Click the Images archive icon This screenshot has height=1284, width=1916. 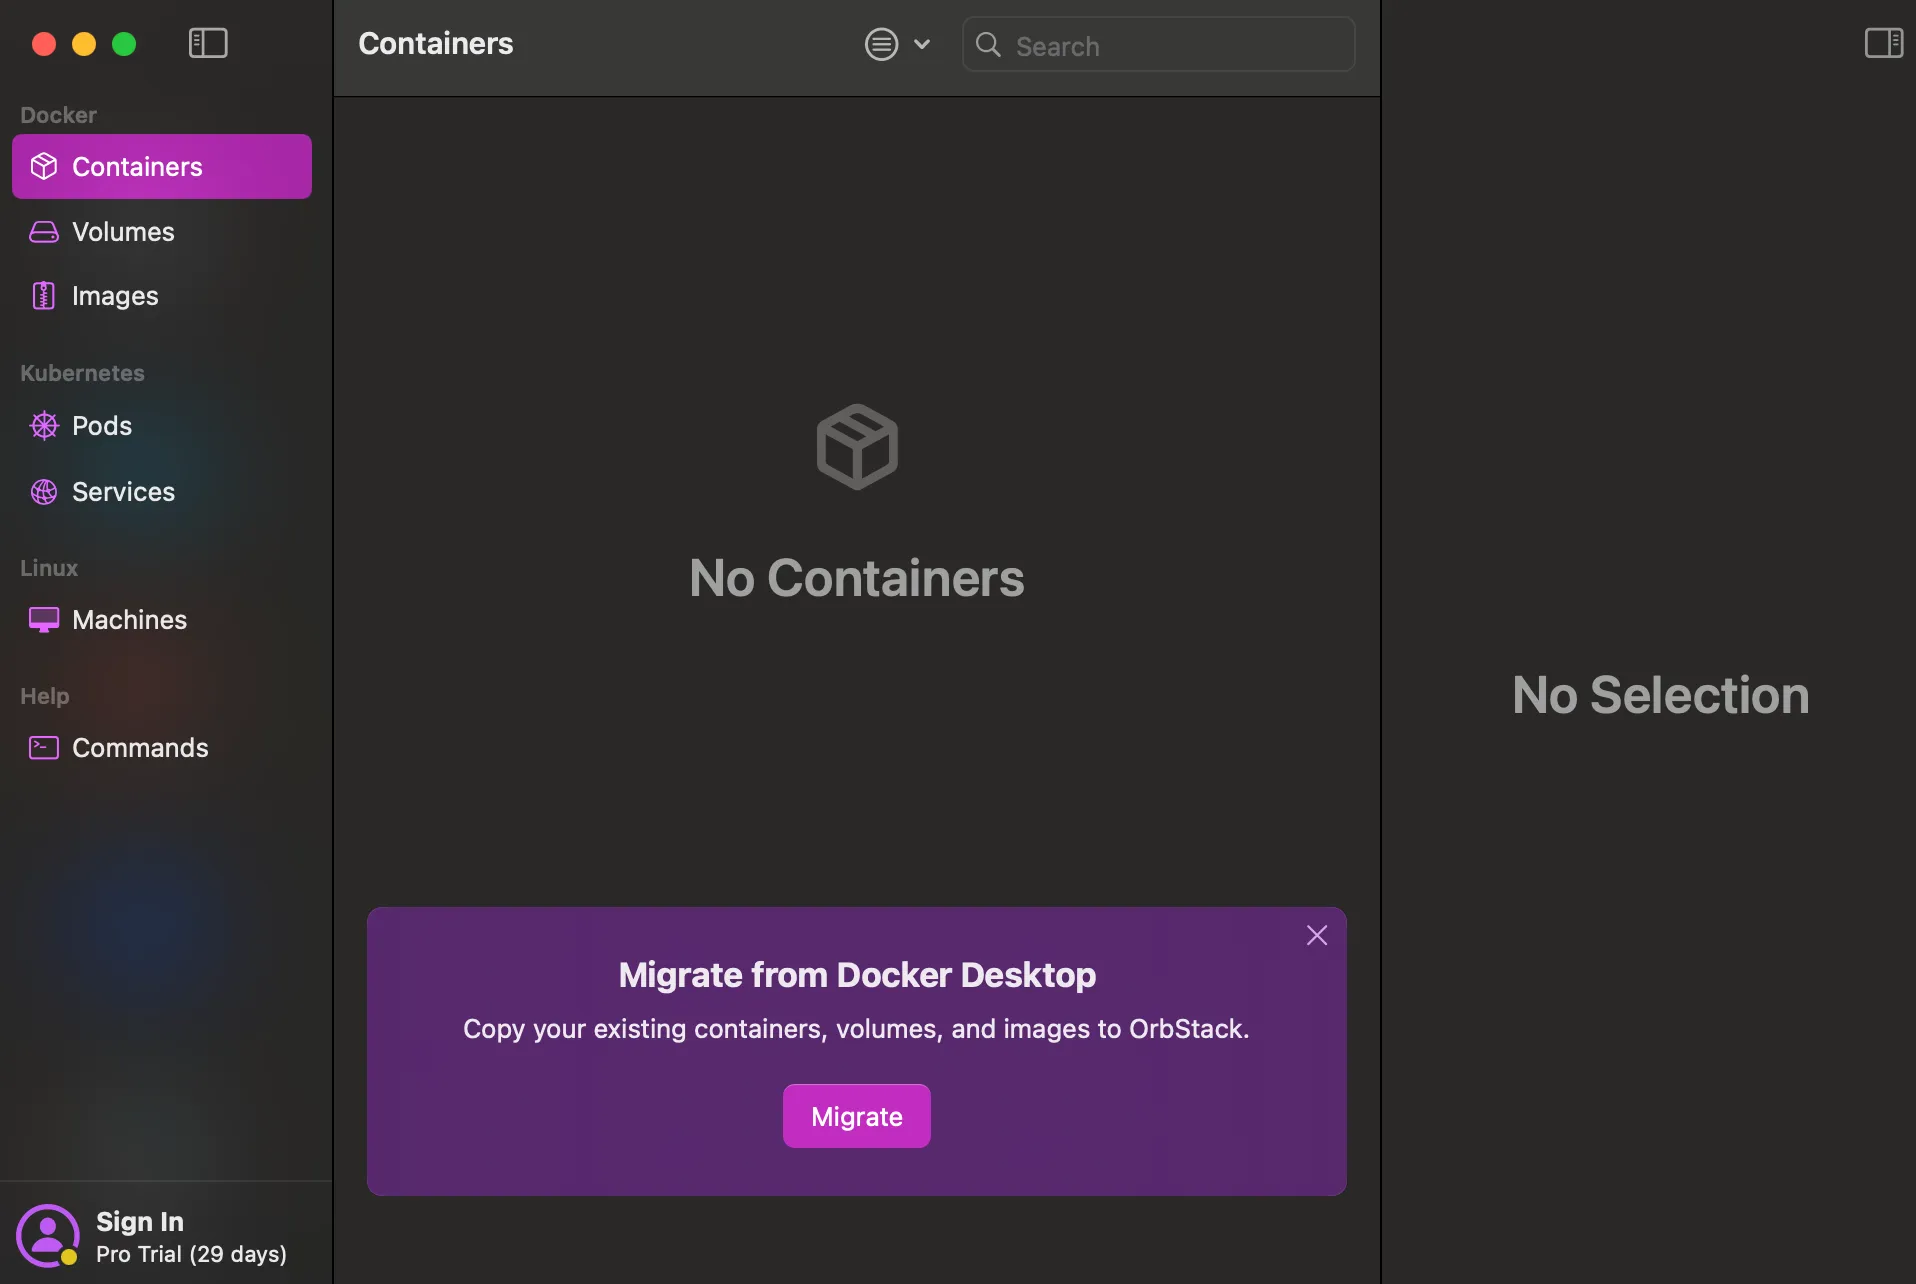tap(44, 296)
